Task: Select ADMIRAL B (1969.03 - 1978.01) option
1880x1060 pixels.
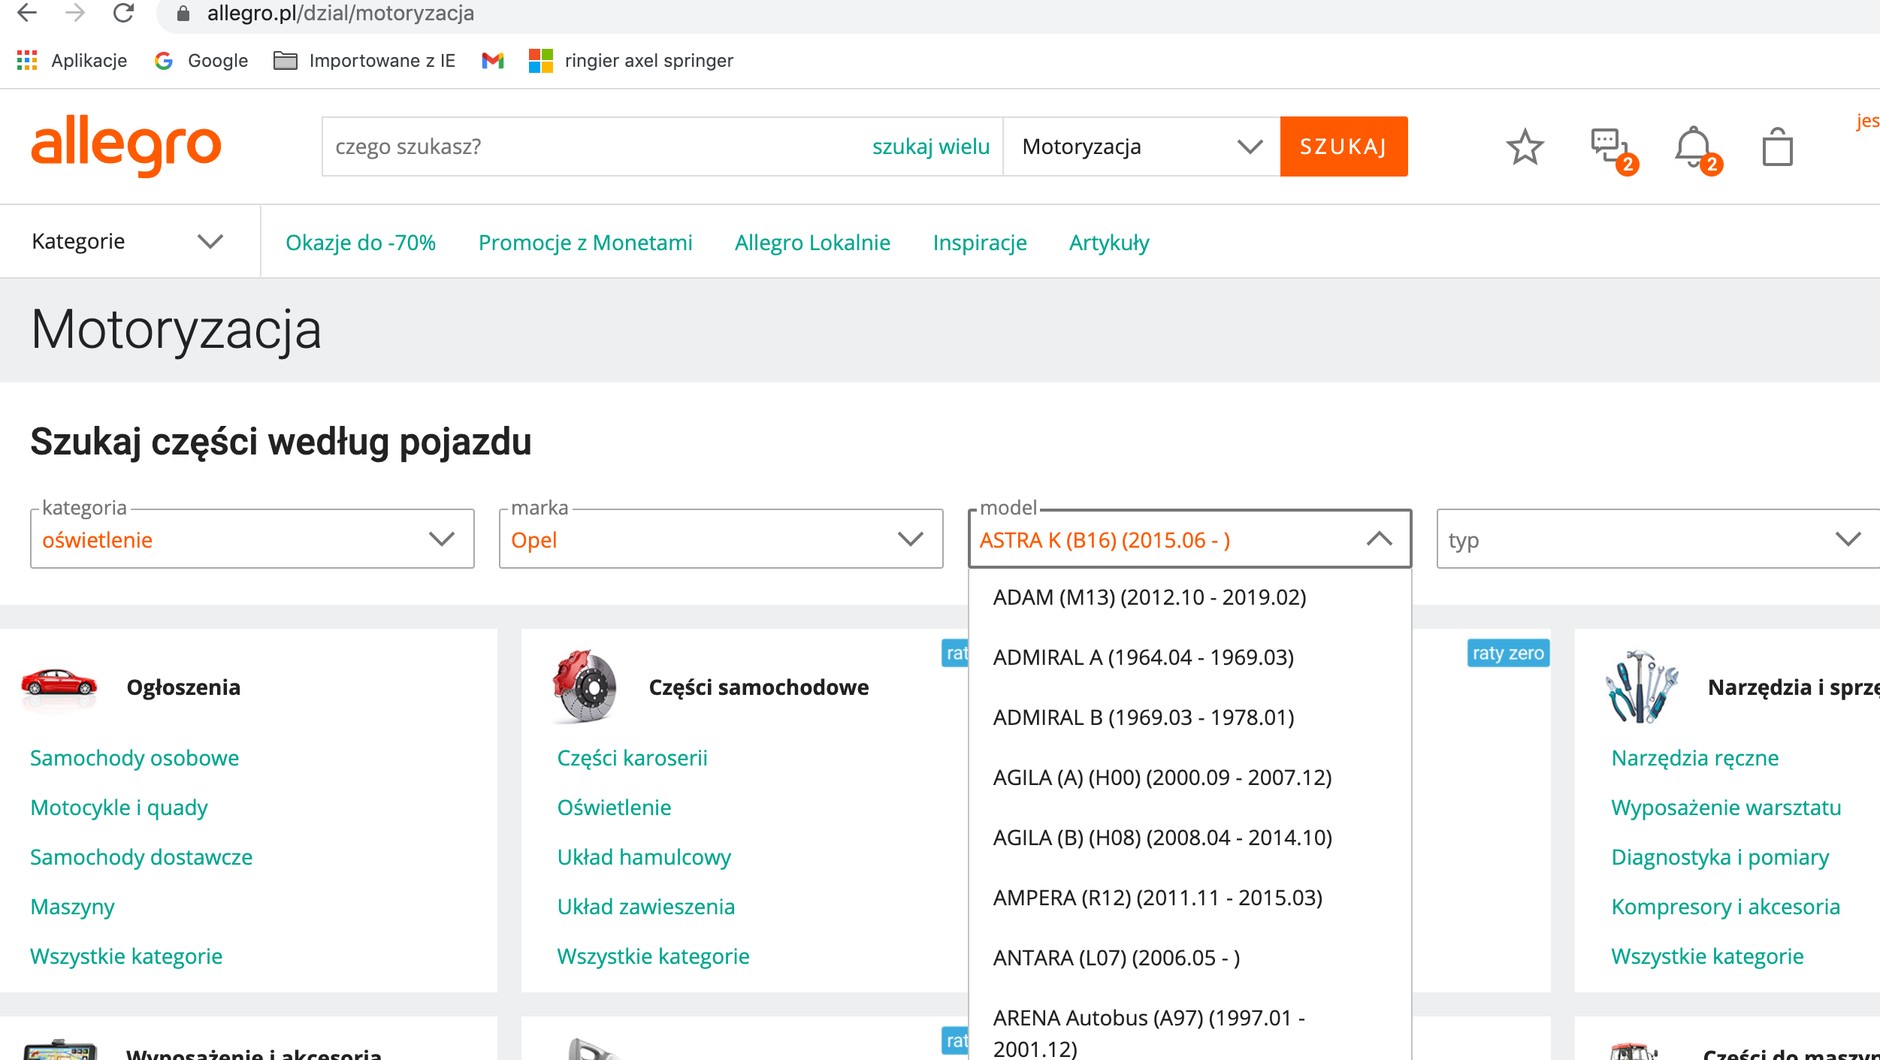Action: point(1190,718)
